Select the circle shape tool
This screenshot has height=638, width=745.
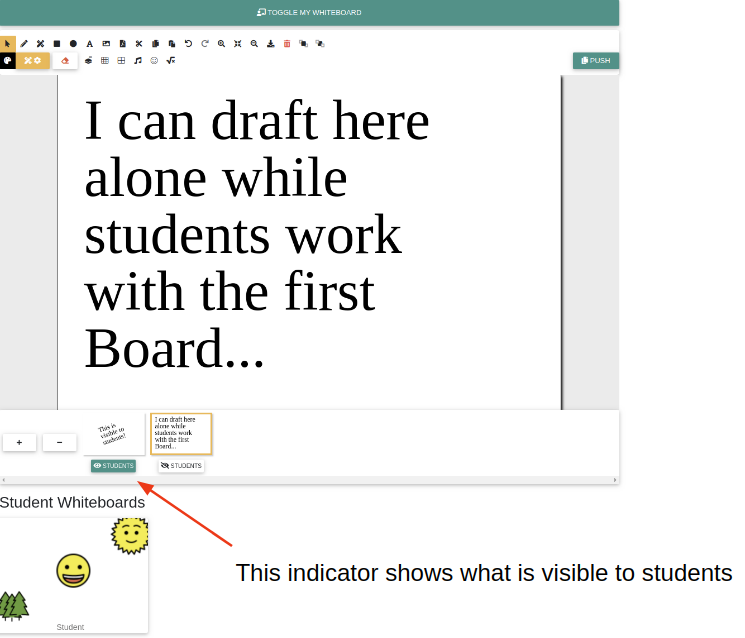(73, 44)
